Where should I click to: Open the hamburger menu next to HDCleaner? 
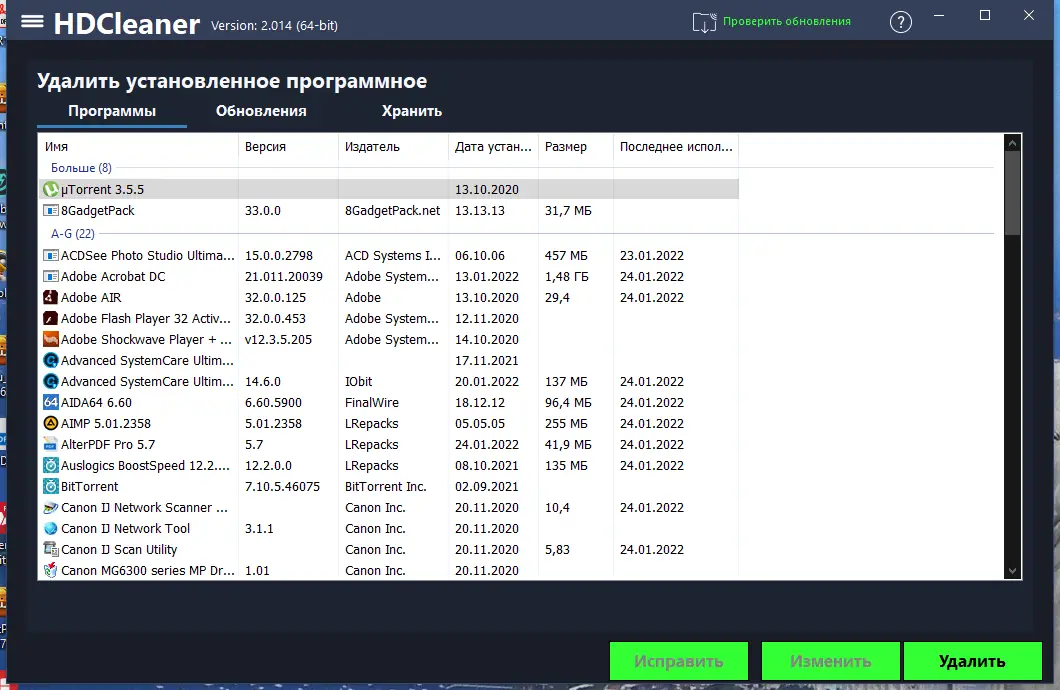pyautogui.click(x=32, y=22)
